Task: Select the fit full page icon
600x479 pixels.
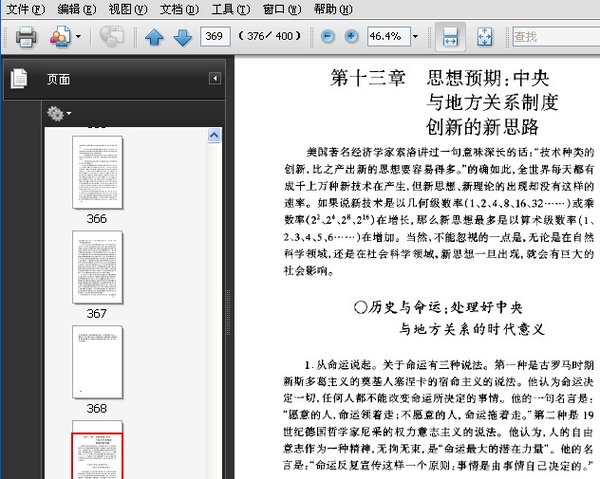Action: click(x=484, y=37)
